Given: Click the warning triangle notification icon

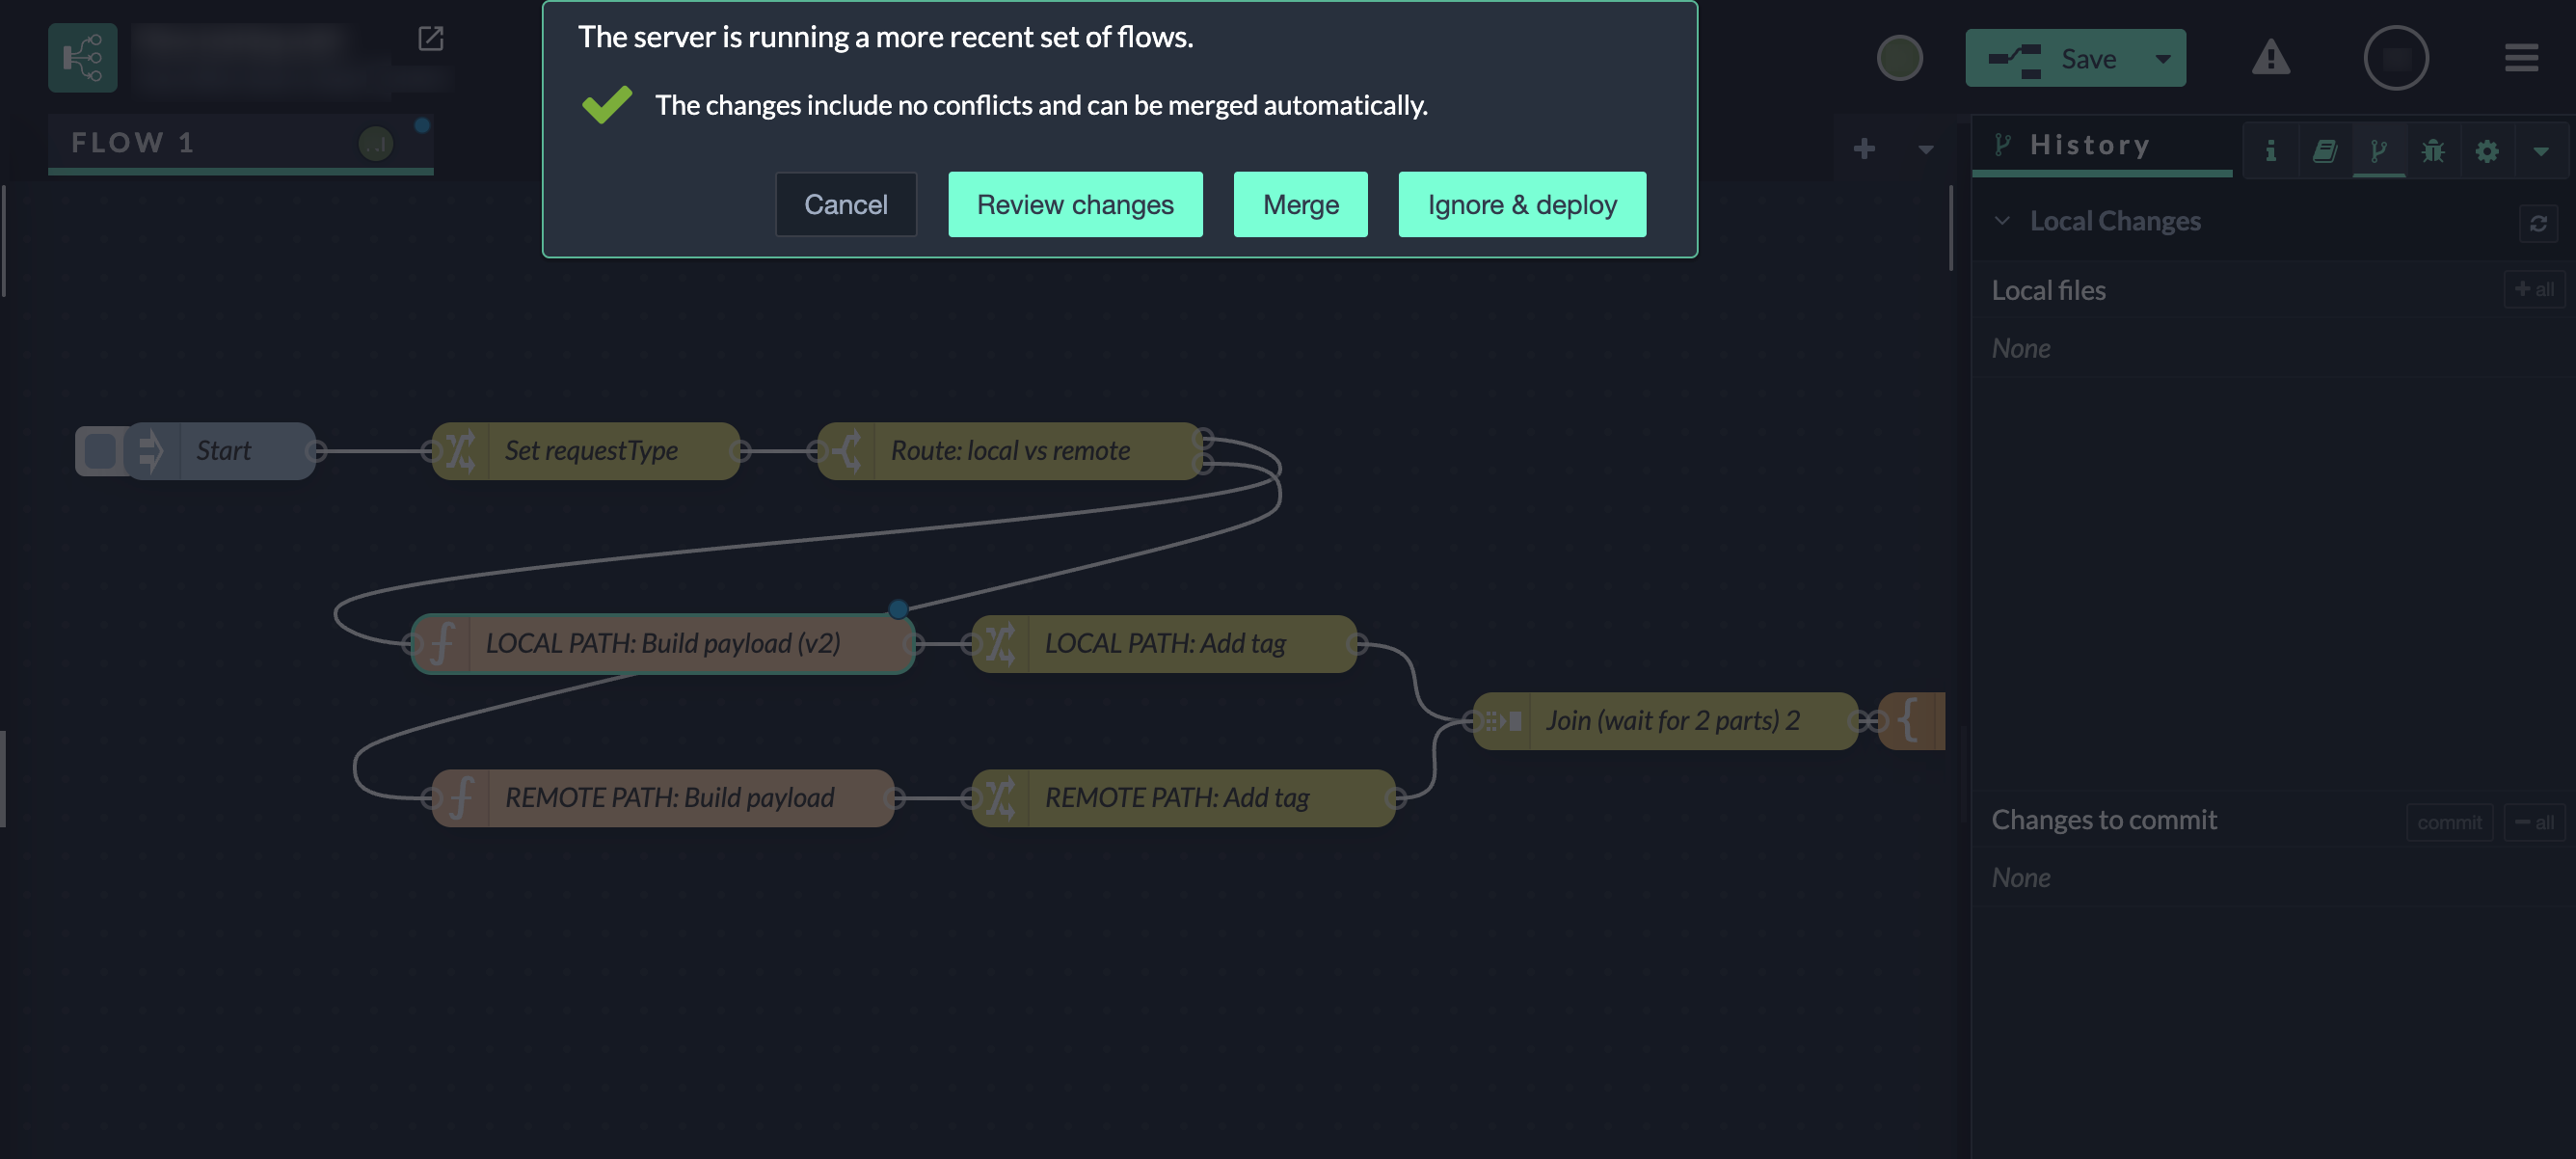Looking at the screenshot, I should tap(2270, 58).
